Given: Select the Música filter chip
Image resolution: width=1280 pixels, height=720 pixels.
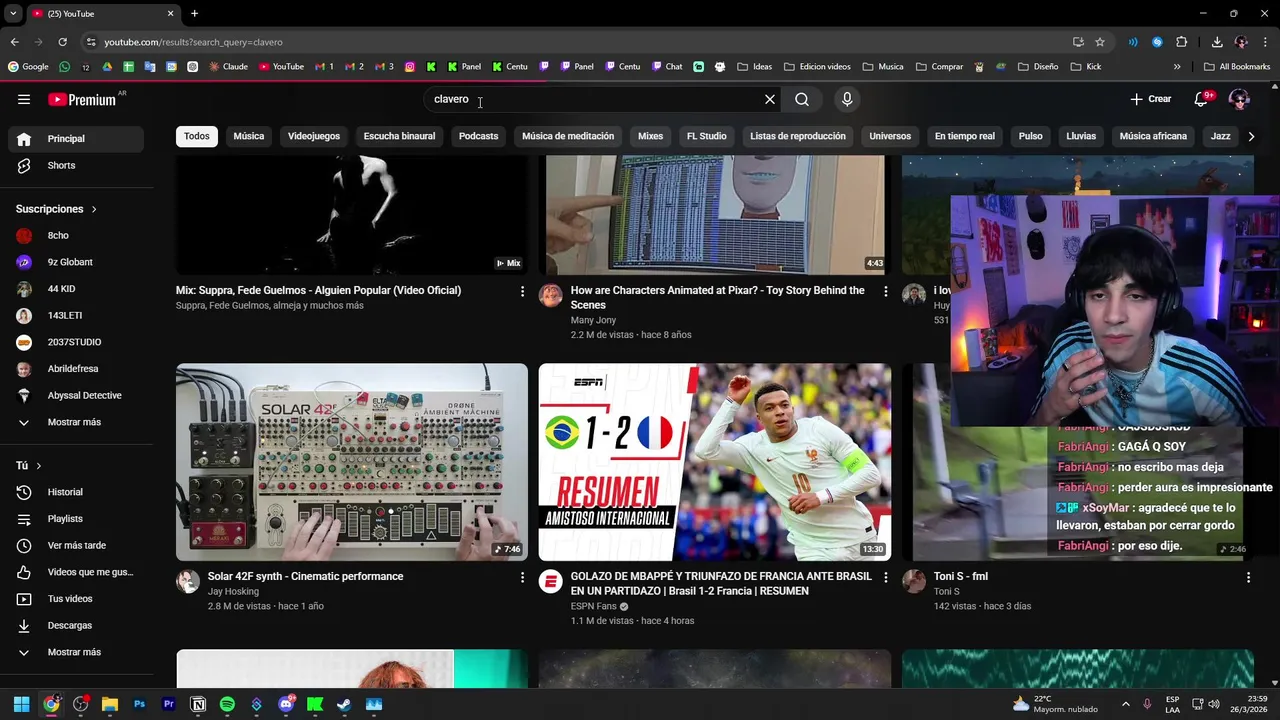Looking at the screenshot, I should tap(249, 136).
